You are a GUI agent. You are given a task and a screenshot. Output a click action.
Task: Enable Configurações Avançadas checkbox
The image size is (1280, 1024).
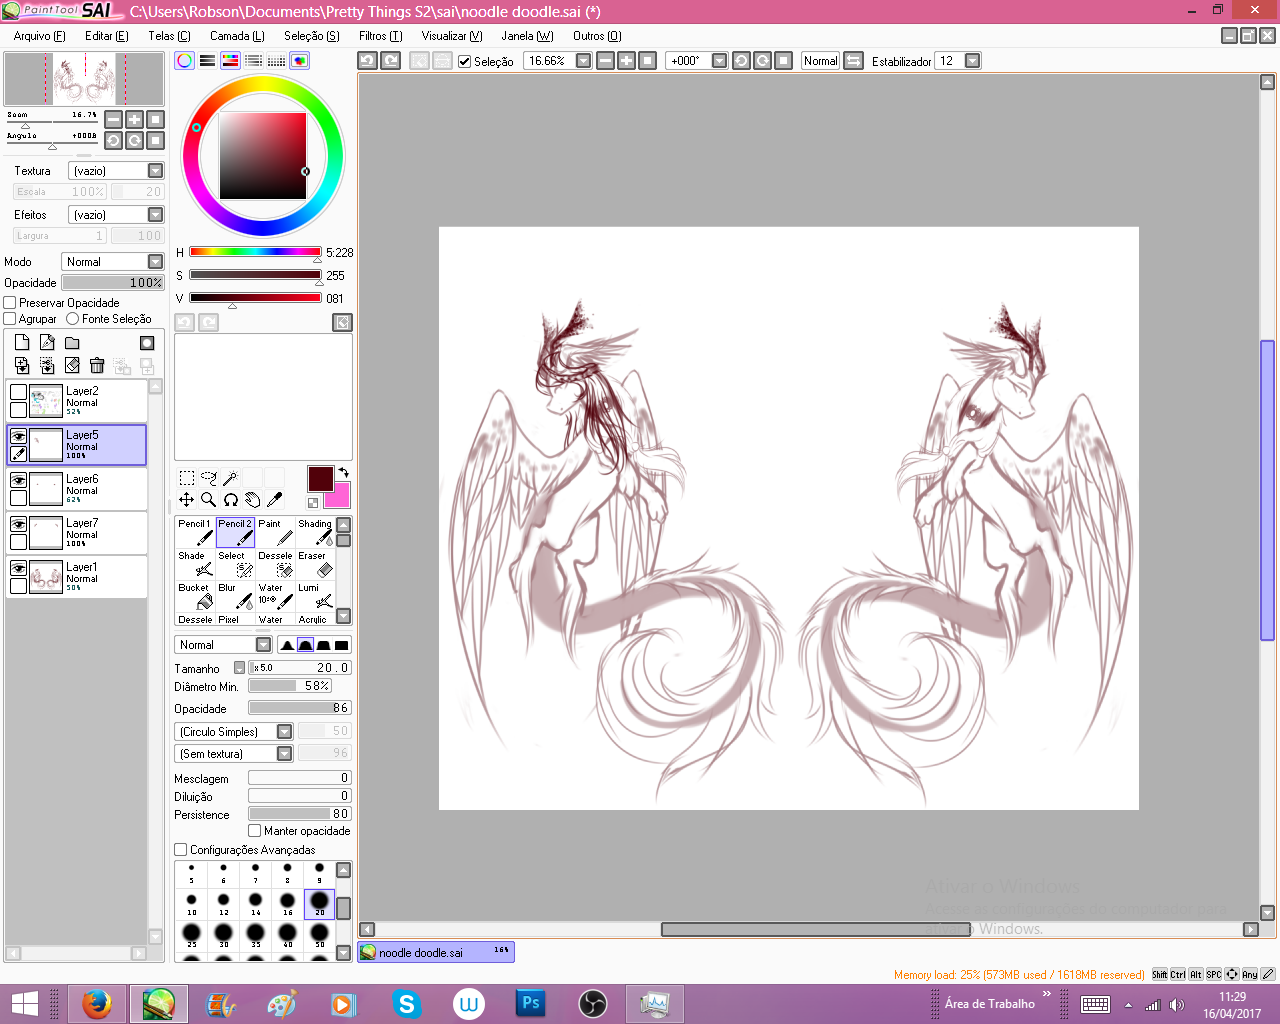click(181, 849)
